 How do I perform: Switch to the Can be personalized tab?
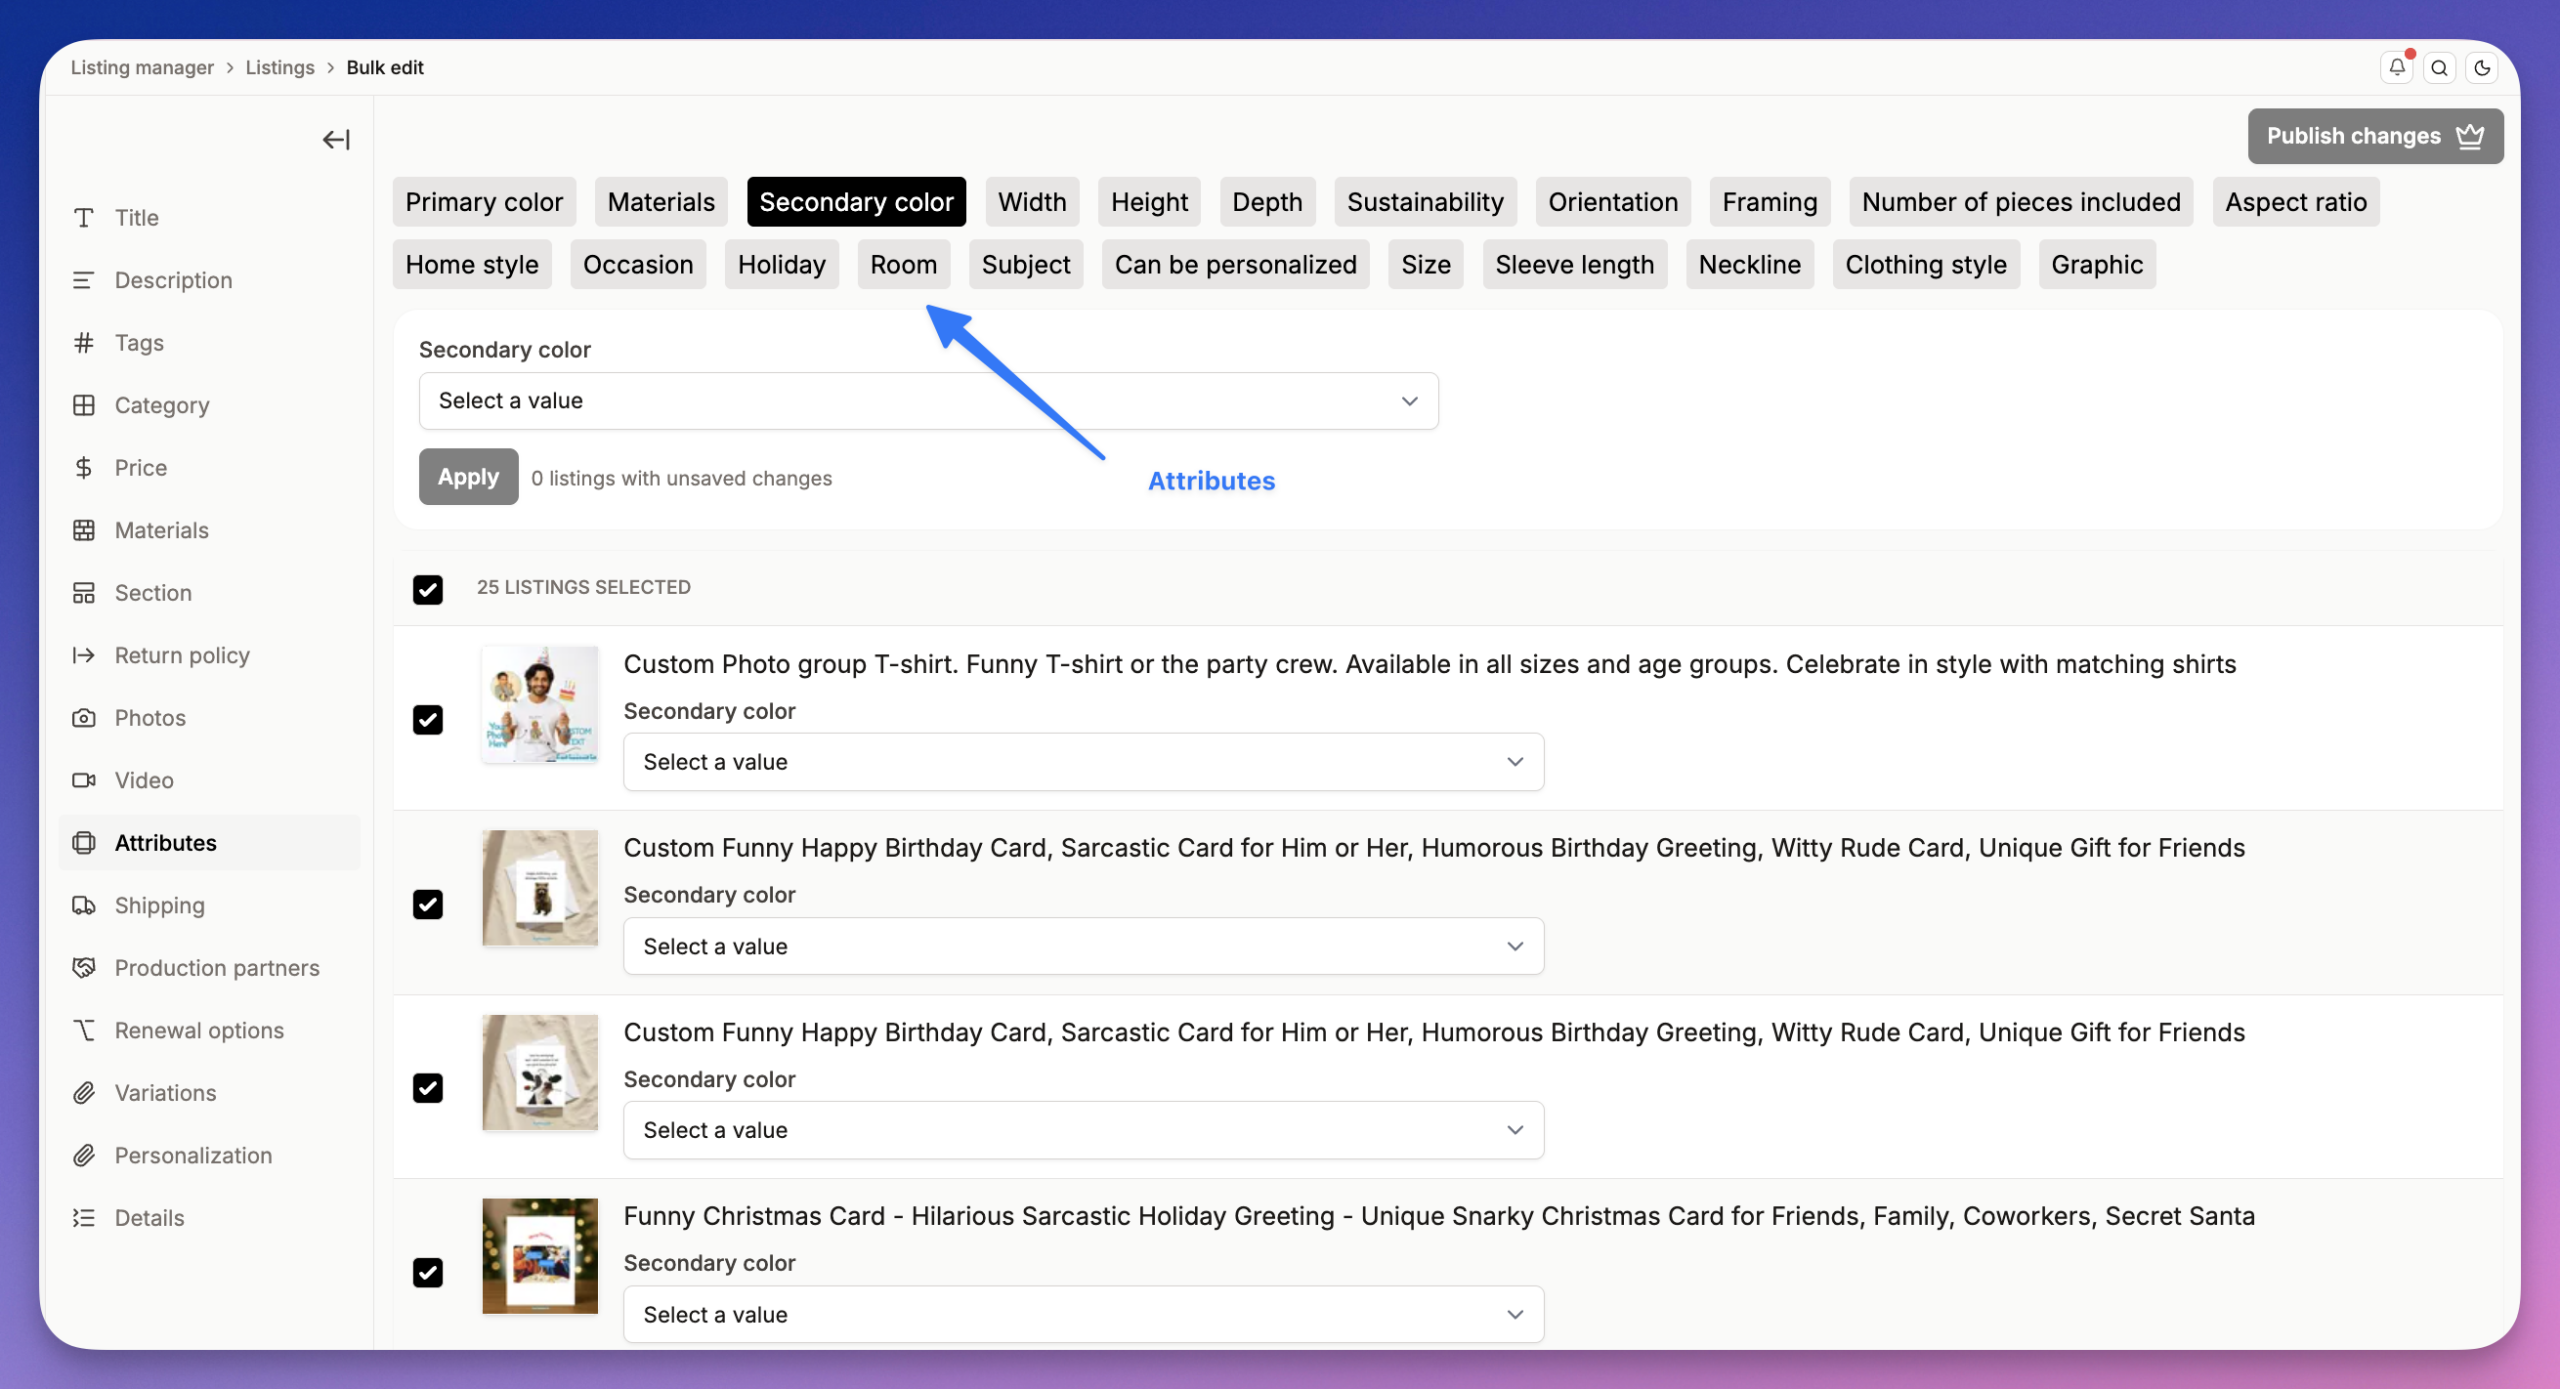pyautogui.click(x=1235, y=265)
